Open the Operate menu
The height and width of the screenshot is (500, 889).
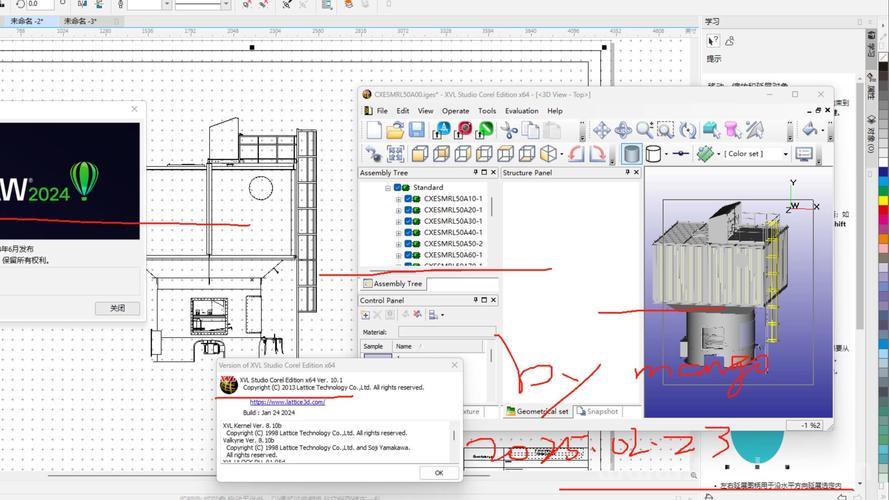coord(455,111)
